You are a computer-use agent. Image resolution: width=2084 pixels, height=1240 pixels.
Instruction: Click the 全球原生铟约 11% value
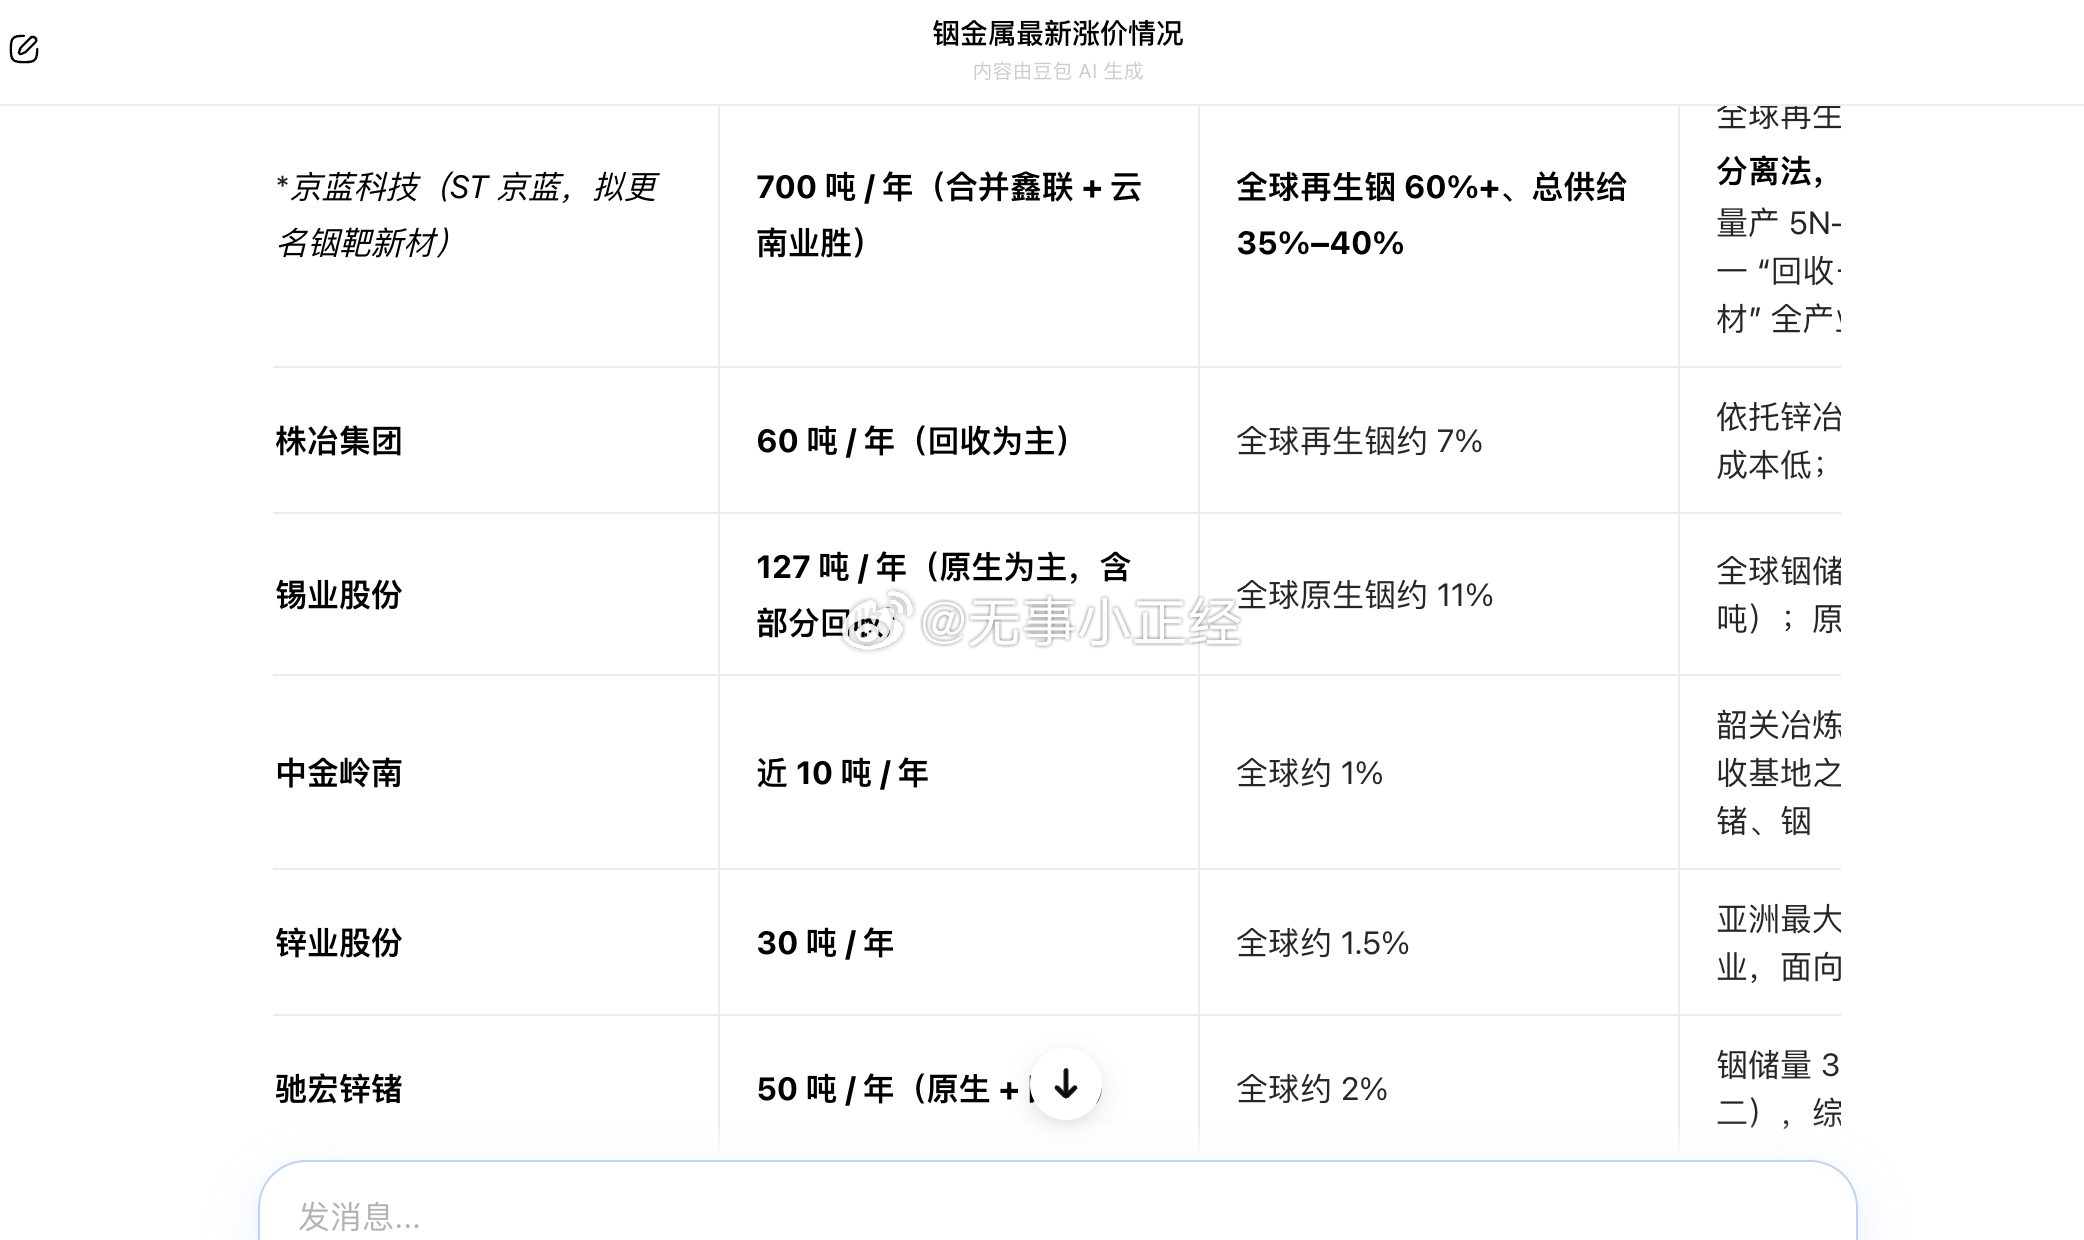click(1364, 594)
